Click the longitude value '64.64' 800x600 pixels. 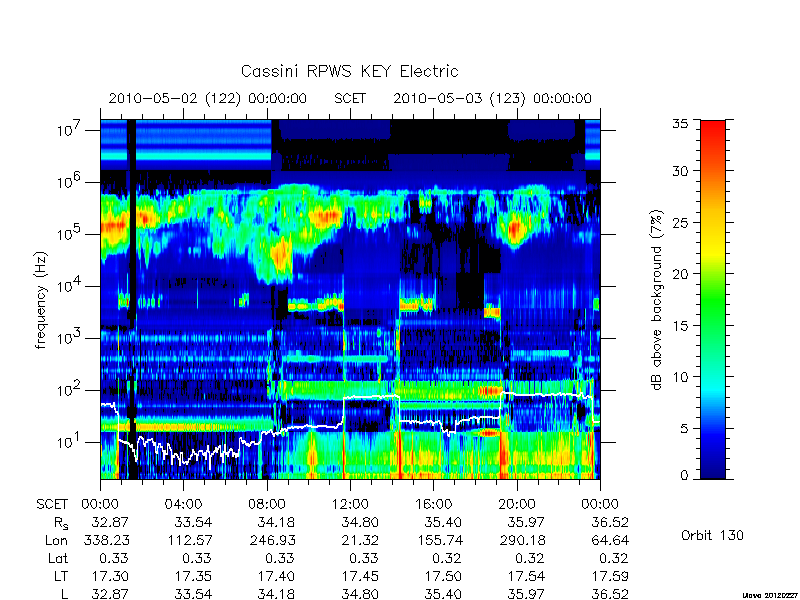click(x=610, y=540)
